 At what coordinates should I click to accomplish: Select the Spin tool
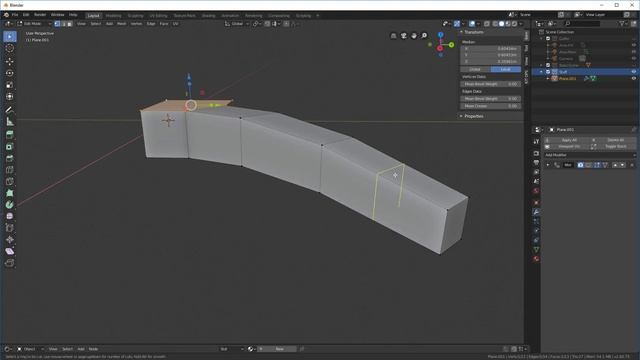coord(10,204)
